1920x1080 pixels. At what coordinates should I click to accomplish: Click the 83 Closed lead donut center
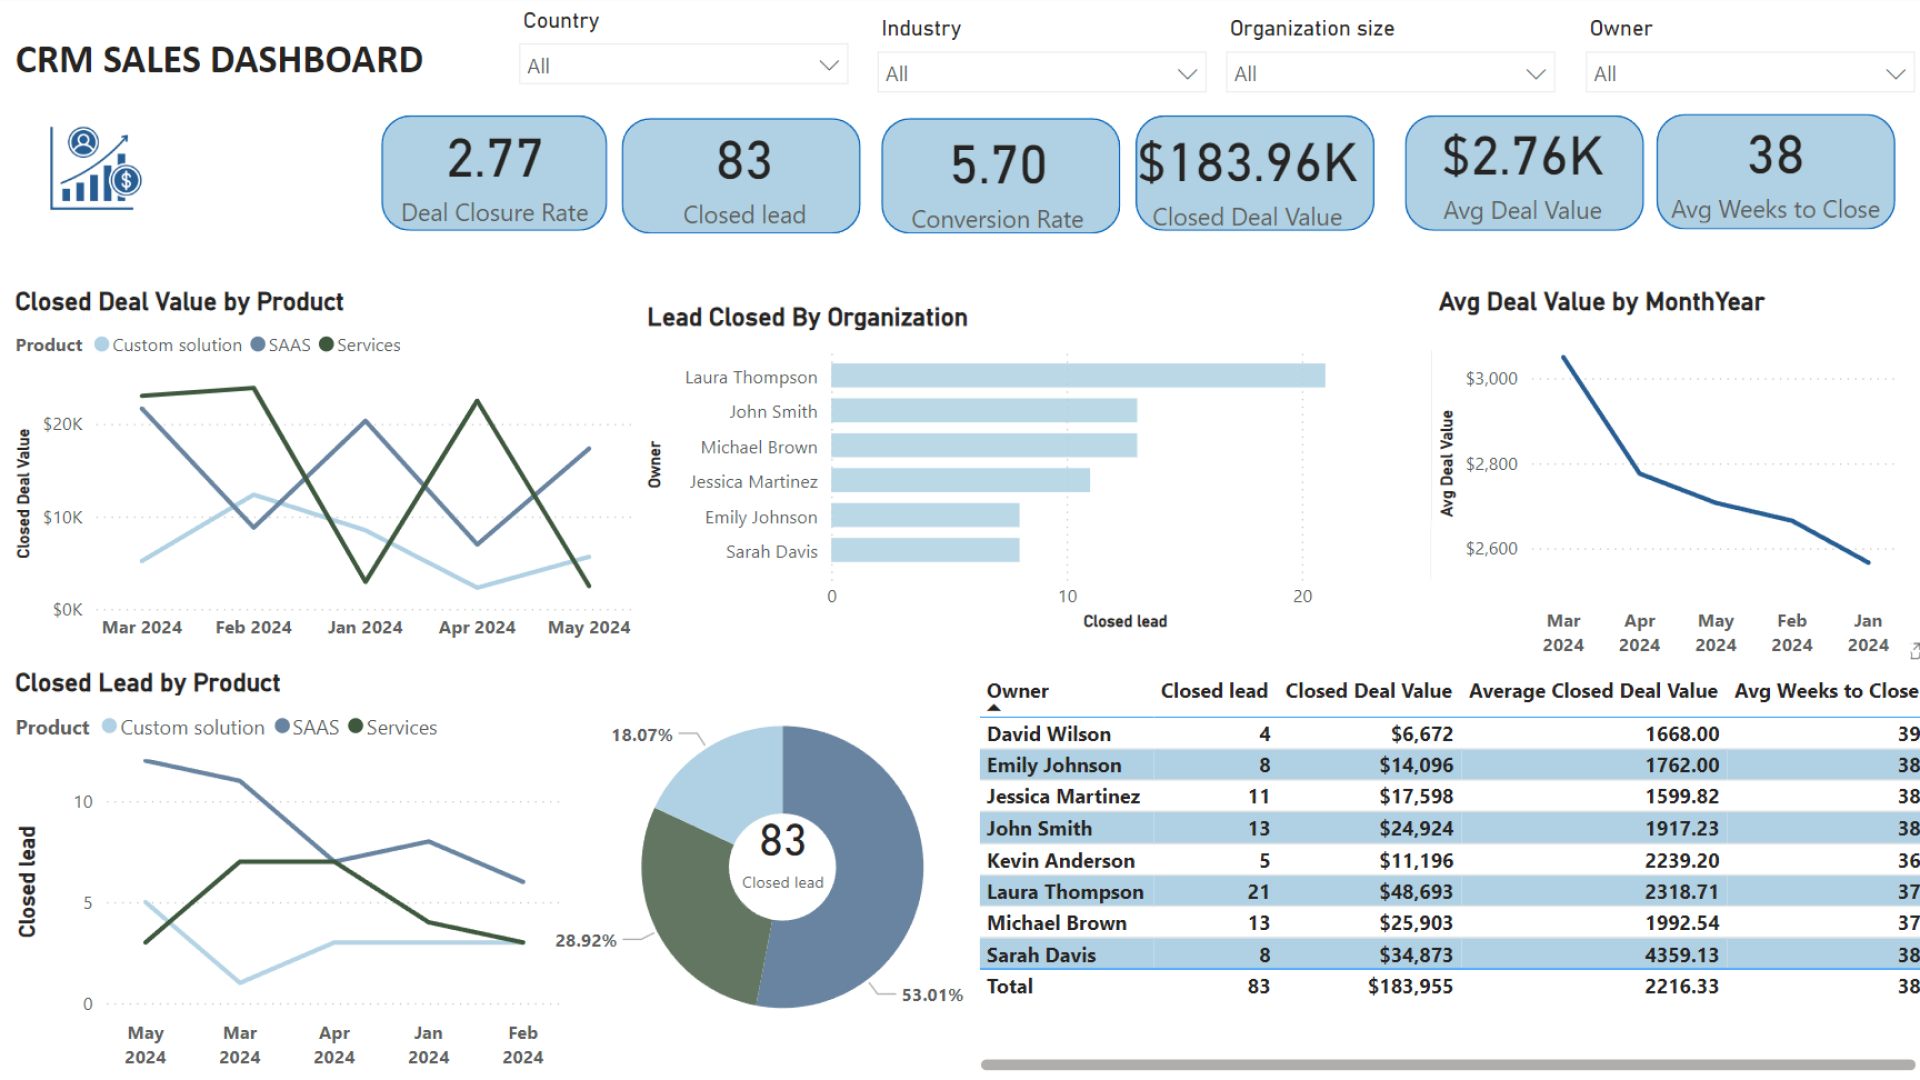(783, 866)
